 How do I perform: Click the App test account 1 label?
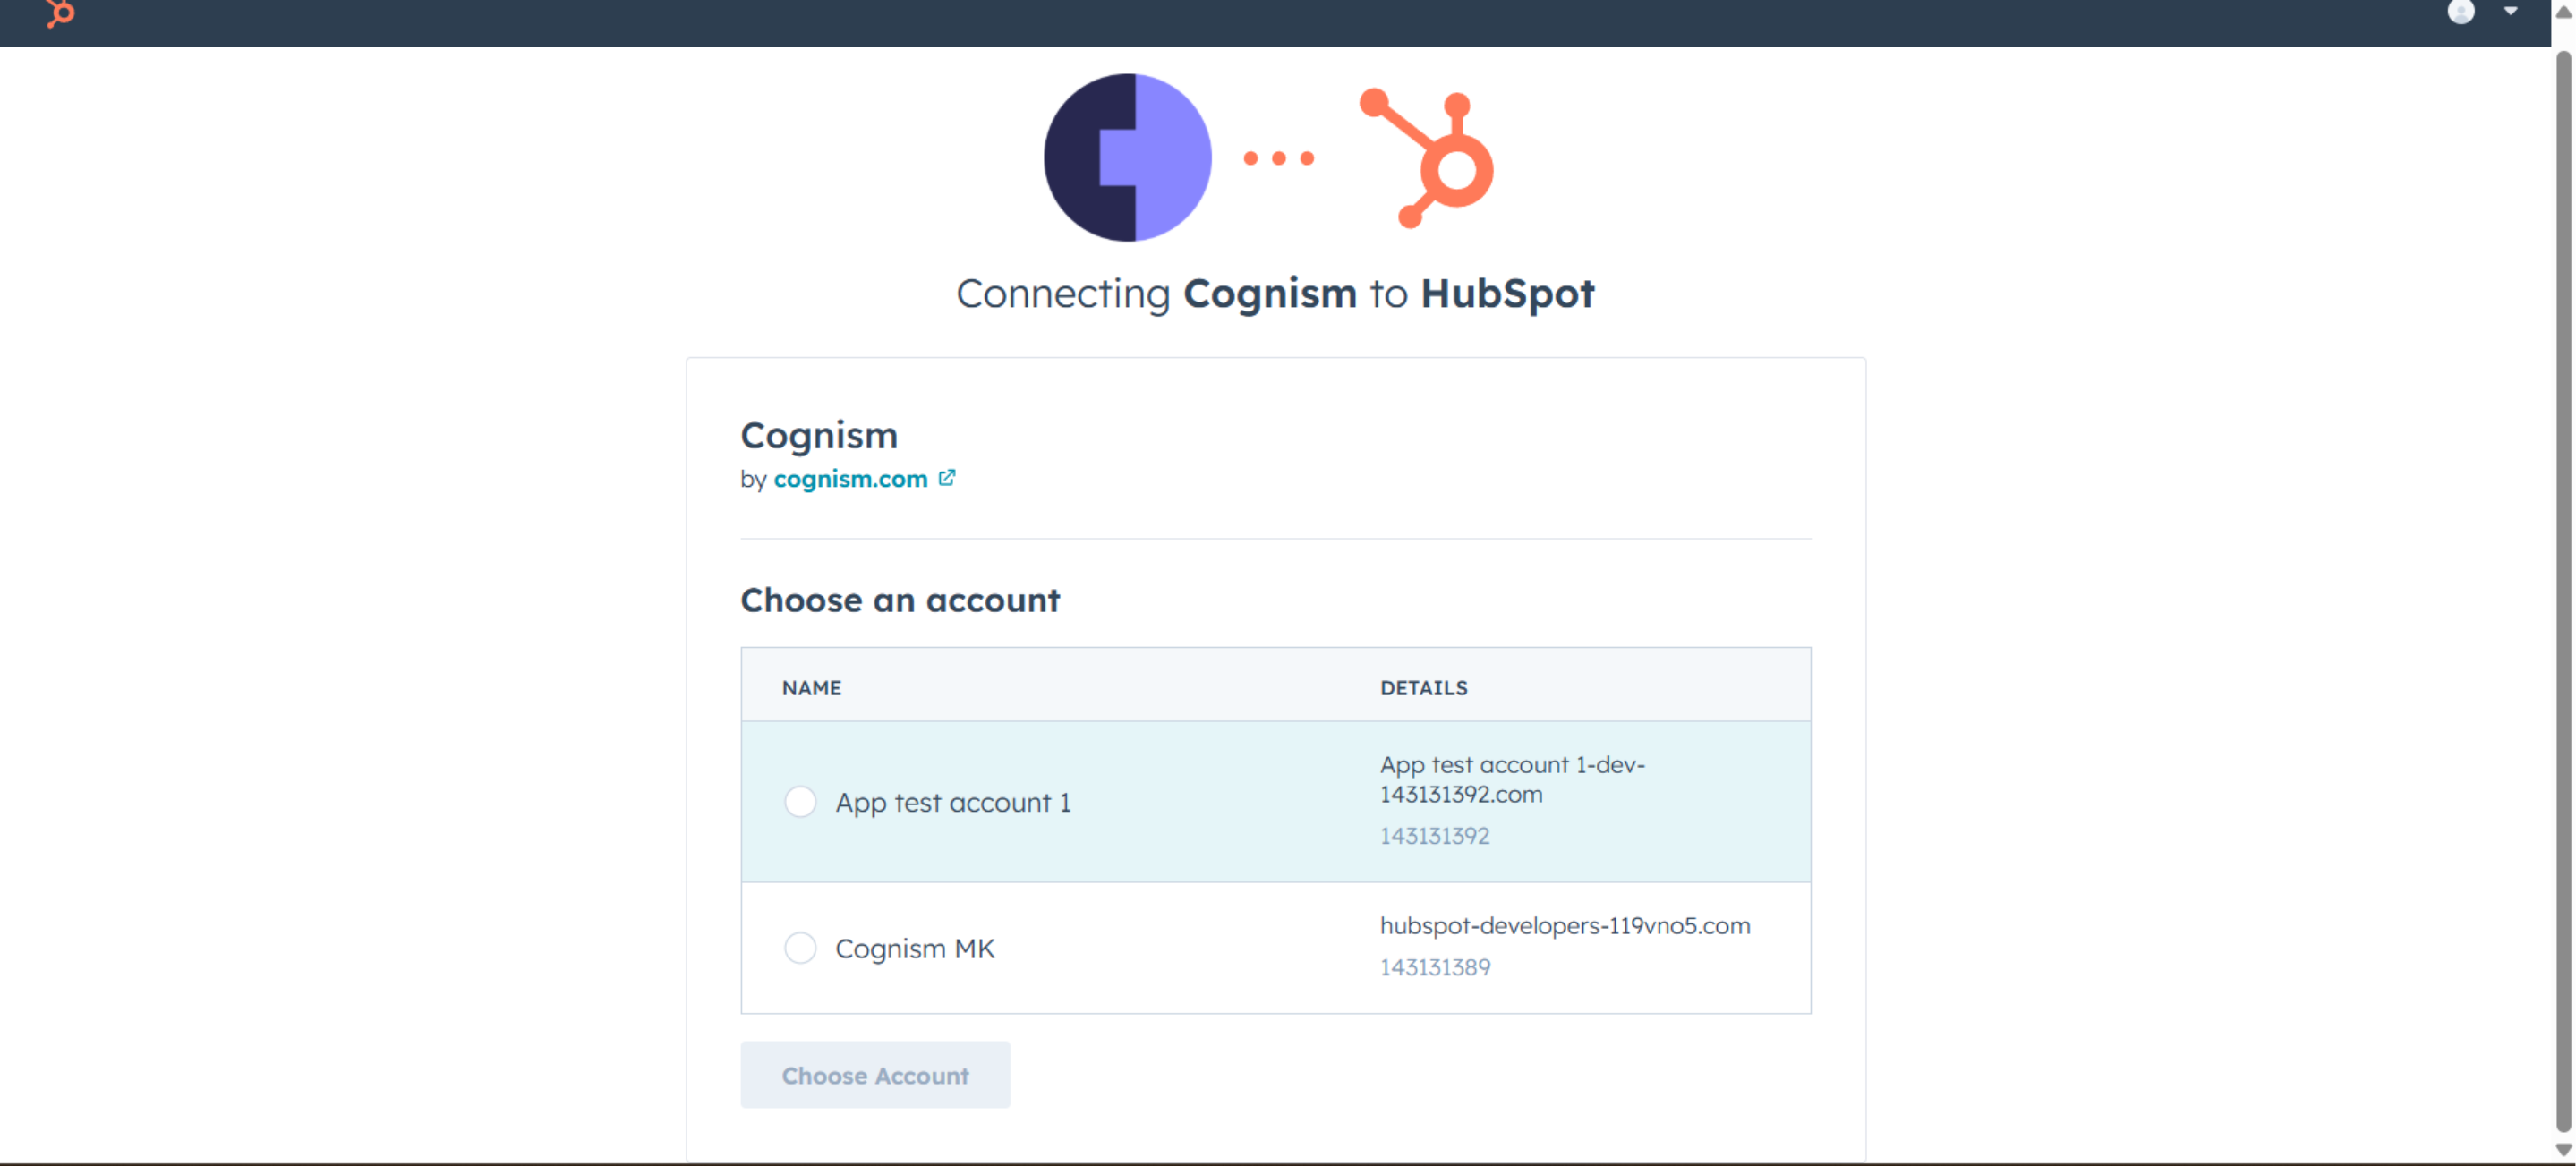point(953,803)
